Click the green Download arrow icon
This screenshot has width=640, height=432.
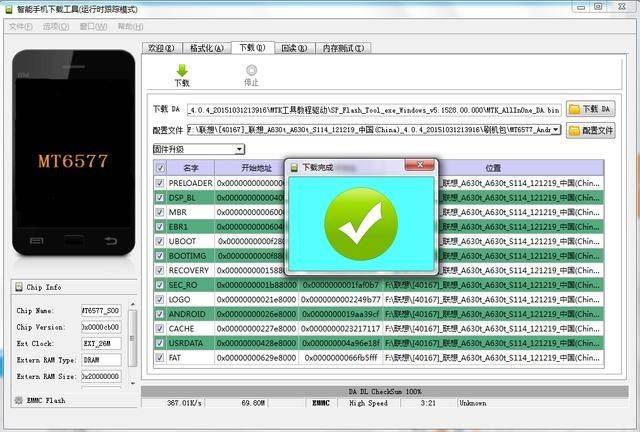pos(182,70)
